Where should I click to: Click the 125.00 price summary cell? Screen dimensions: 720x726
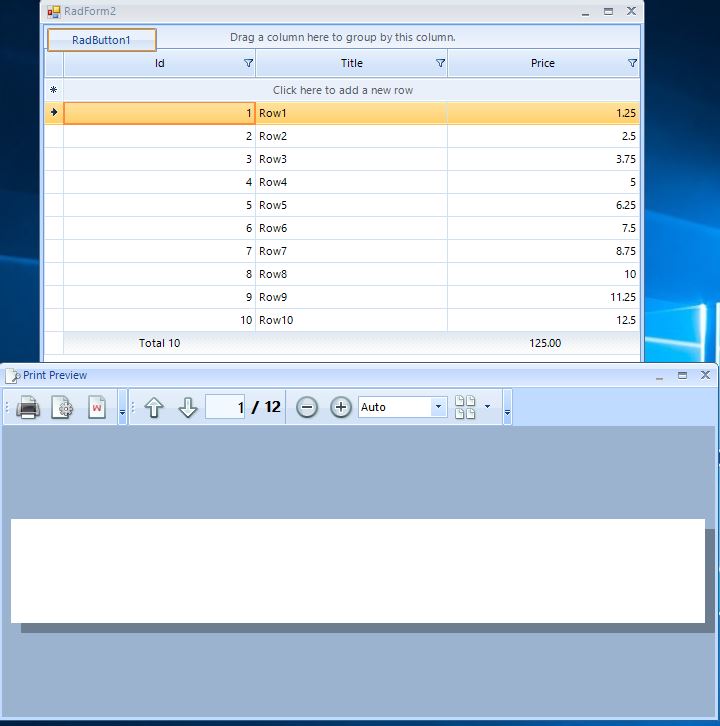(544, 343)
